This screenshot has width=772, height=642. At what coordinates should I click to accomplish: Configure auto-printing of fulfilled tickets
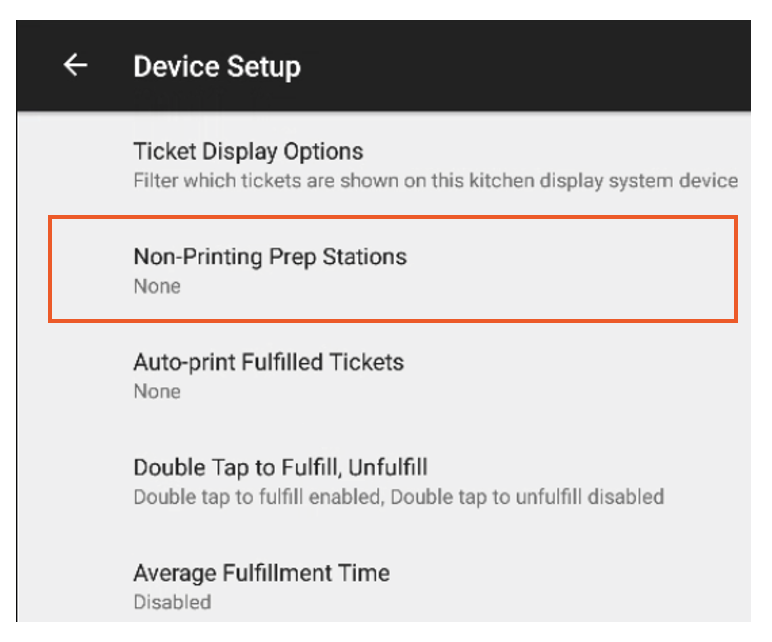[x=400, y=376]
